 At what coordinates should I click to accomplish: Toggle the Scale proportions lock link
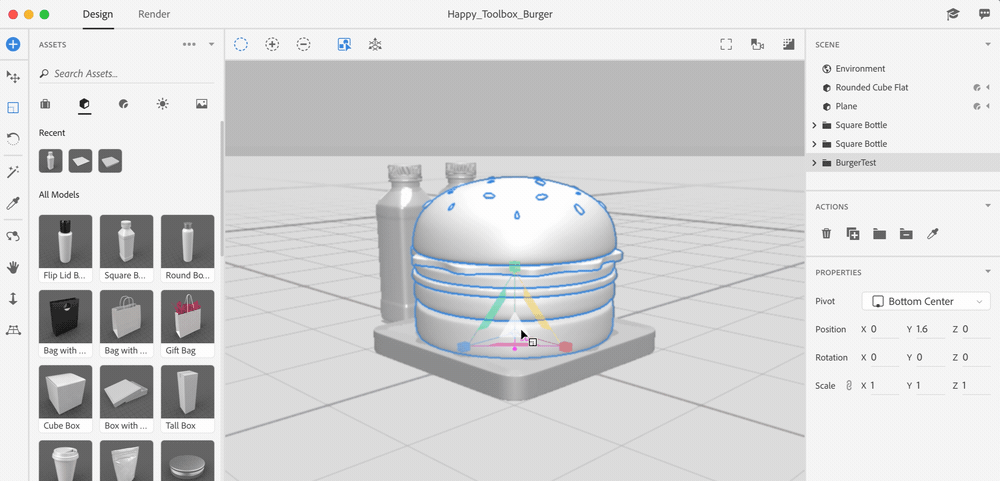click(x=848, y=385)
